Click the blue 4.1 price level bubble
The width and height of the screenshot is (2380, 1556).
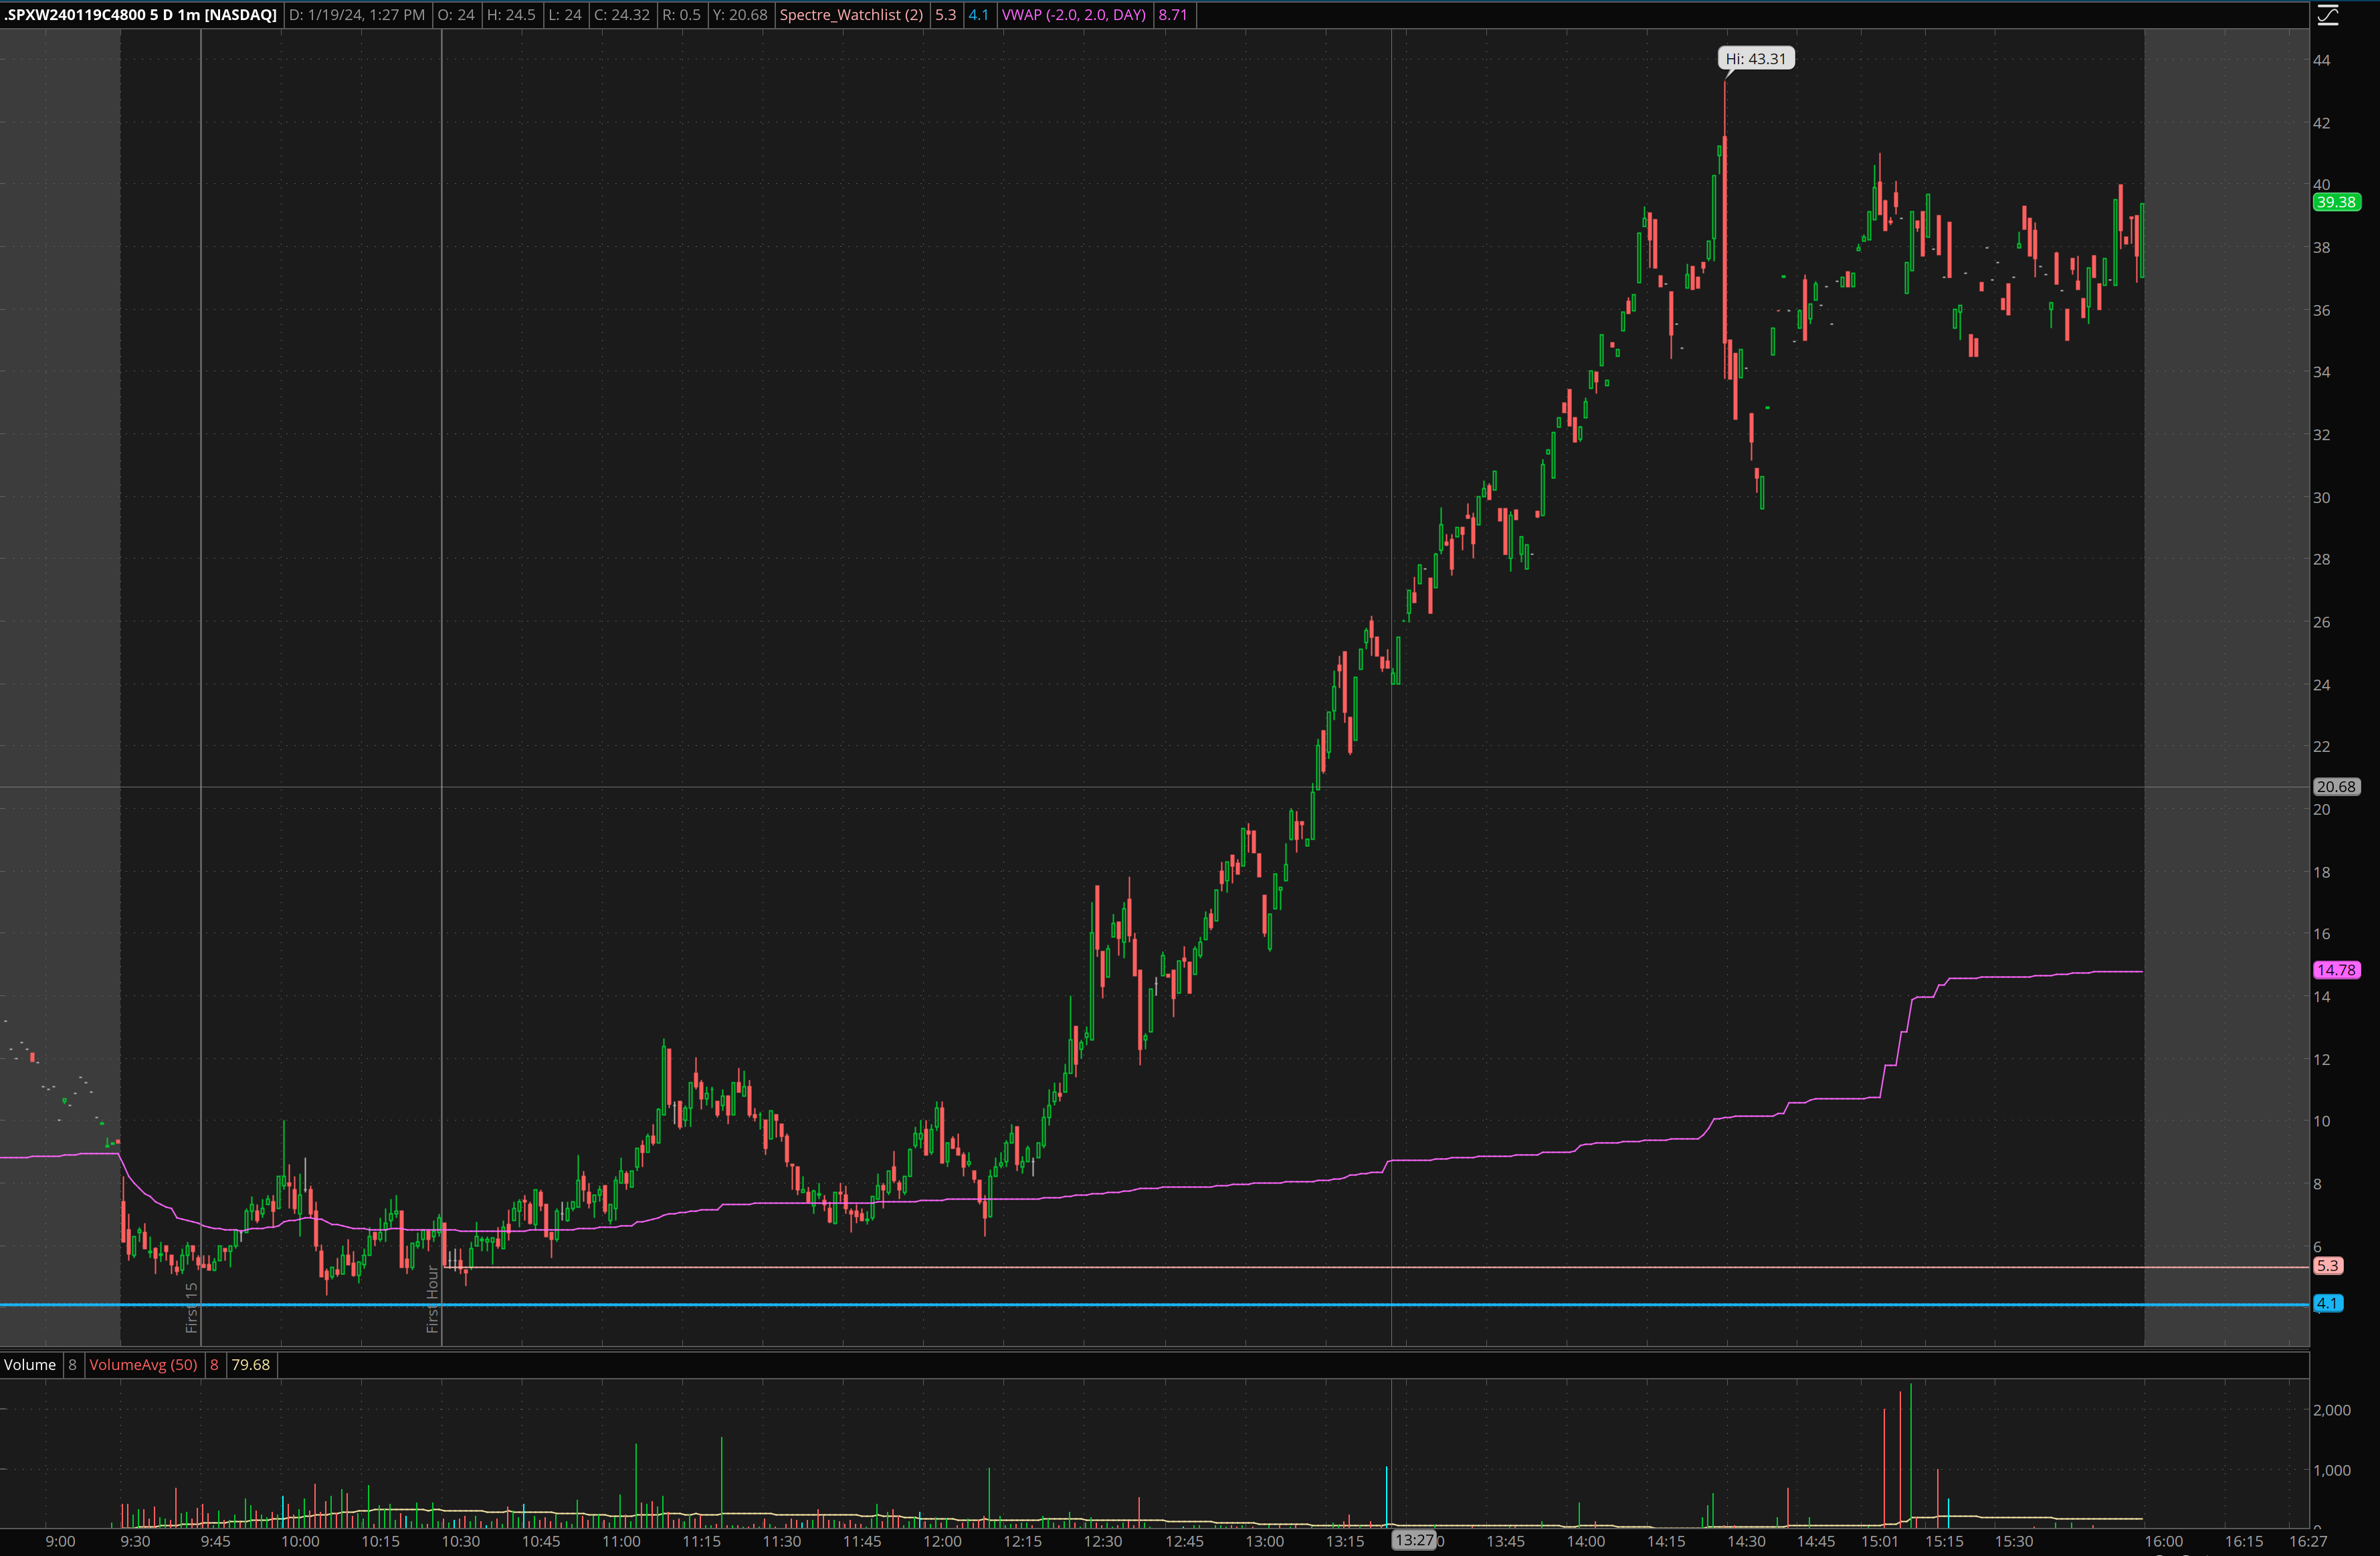pos(2328,1304)
